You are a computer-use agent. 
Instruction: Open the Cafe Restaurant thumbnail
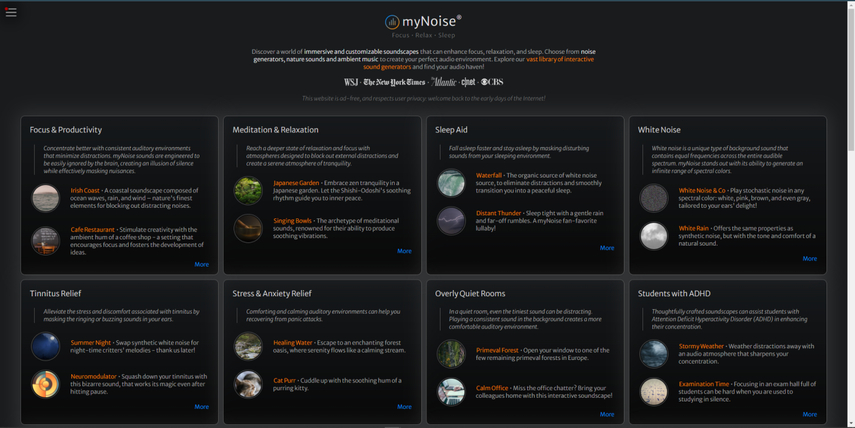45,240
